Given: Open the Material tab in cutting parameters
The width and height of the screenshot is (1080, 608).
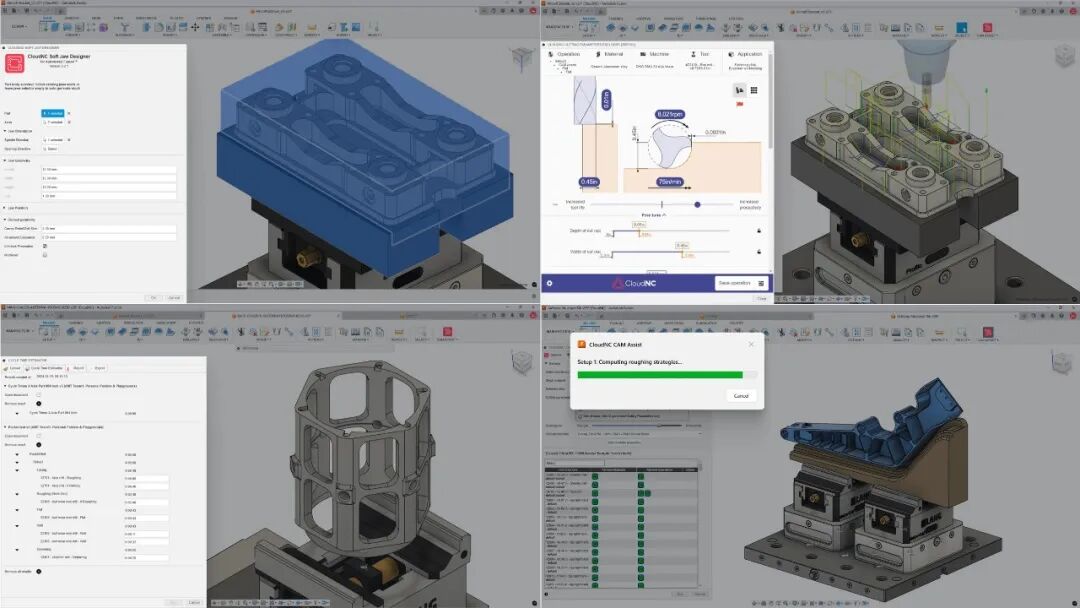Looking at the screenshot, I should (x=609, y=54).
